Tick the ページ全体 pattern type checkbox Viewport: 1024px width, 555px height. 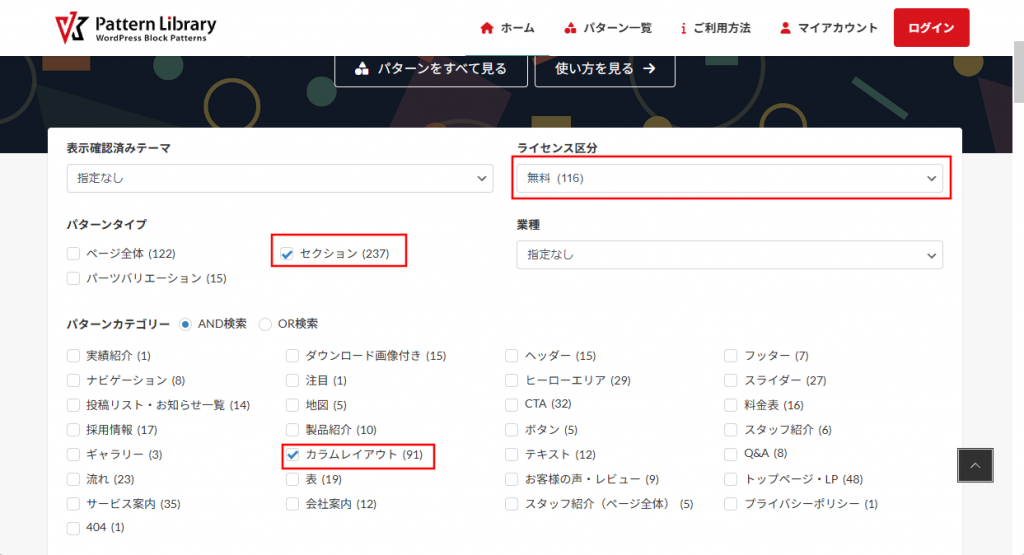click(x=73, y=254)
